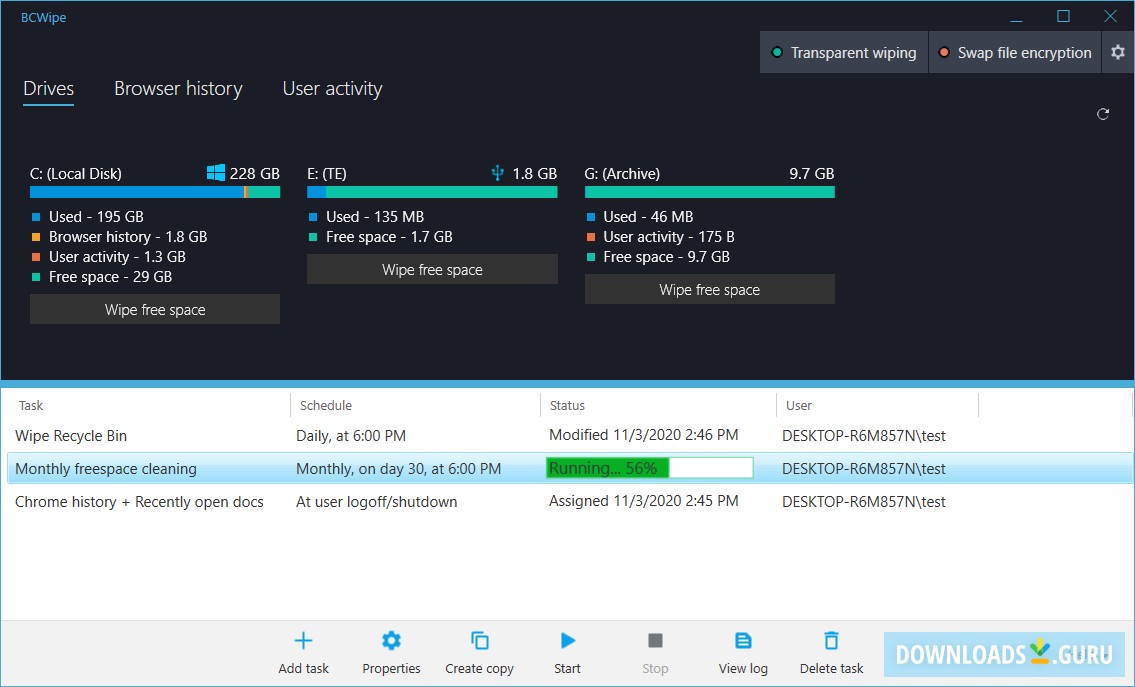The width and height of the screenshot is (1135, 687).
Task: Click 'Used - 135 MB' legend
Action: point(375,216)
